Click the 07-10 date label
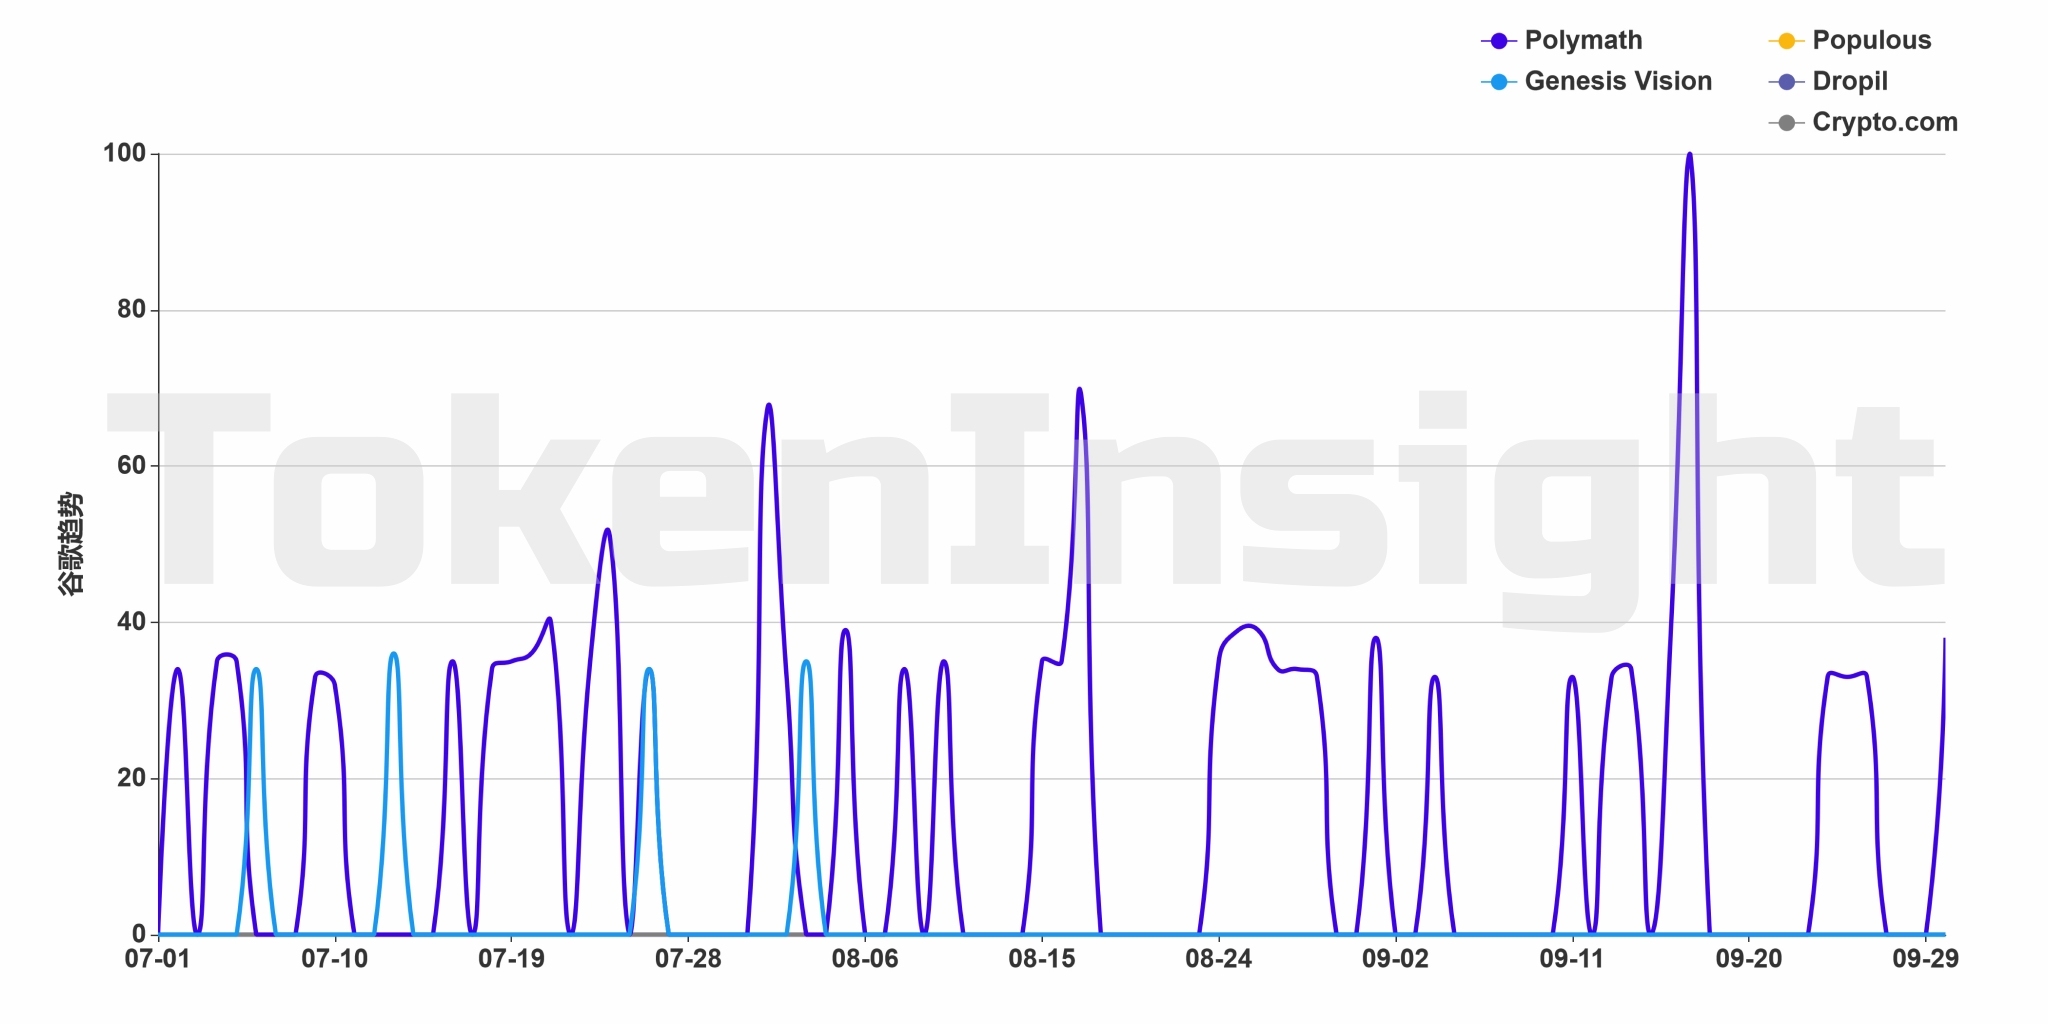The width and height of the screenshot is (2048, 1024). coord(335,959)
